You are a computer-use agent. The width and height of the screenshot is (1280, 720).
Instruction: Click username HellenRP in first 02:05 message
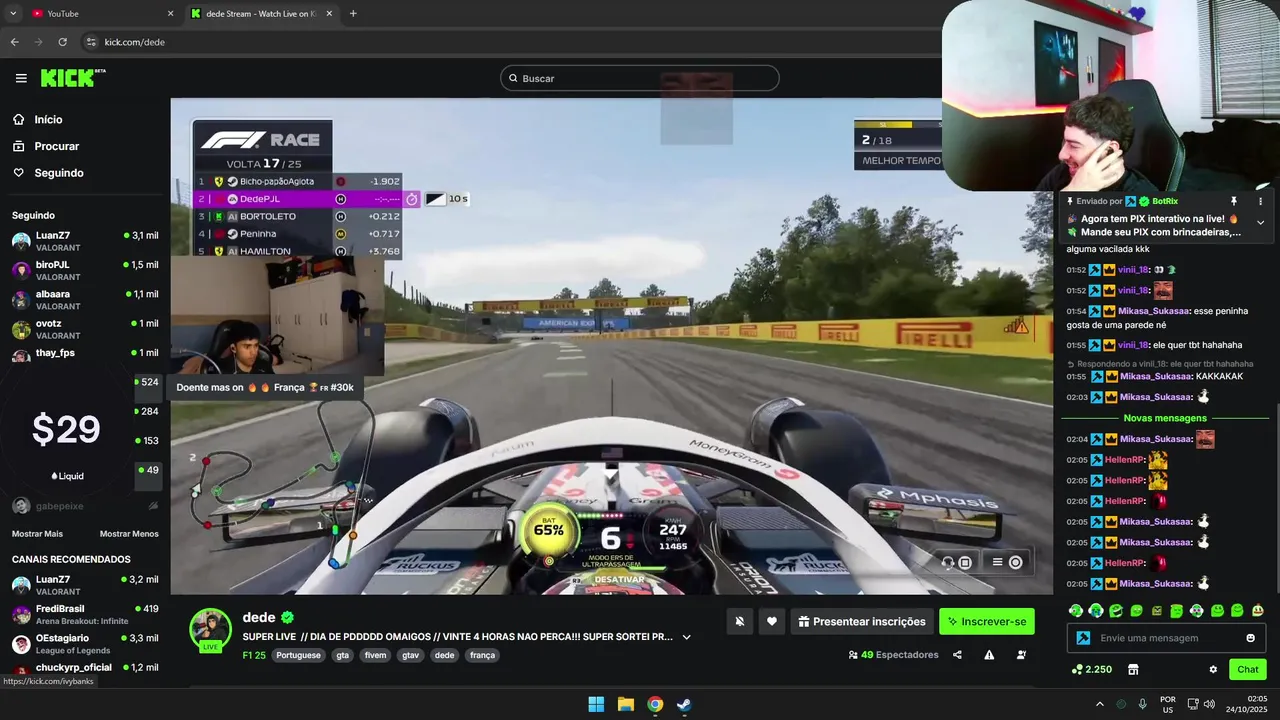point(1124,460)
